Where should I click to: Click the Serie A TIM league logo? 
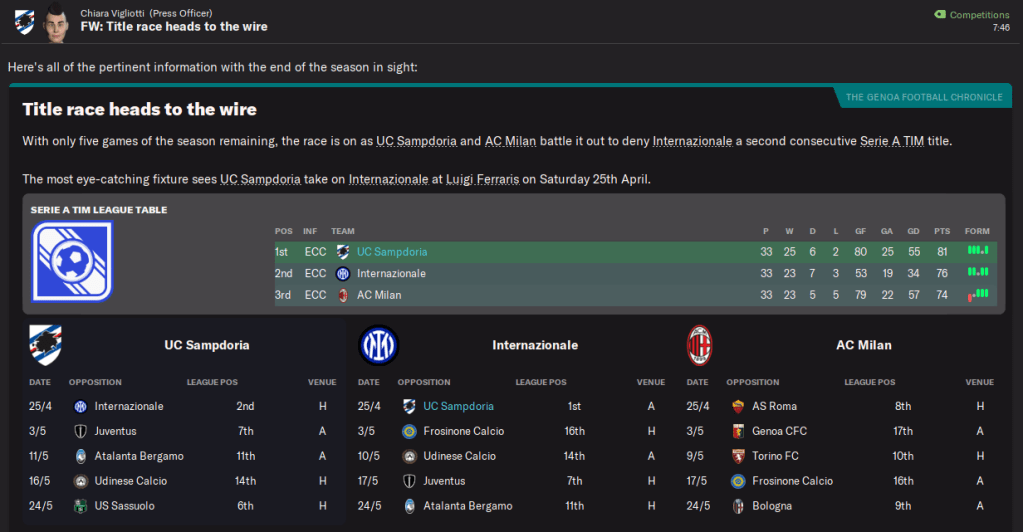pyautogui.click(x=72, y=261)
